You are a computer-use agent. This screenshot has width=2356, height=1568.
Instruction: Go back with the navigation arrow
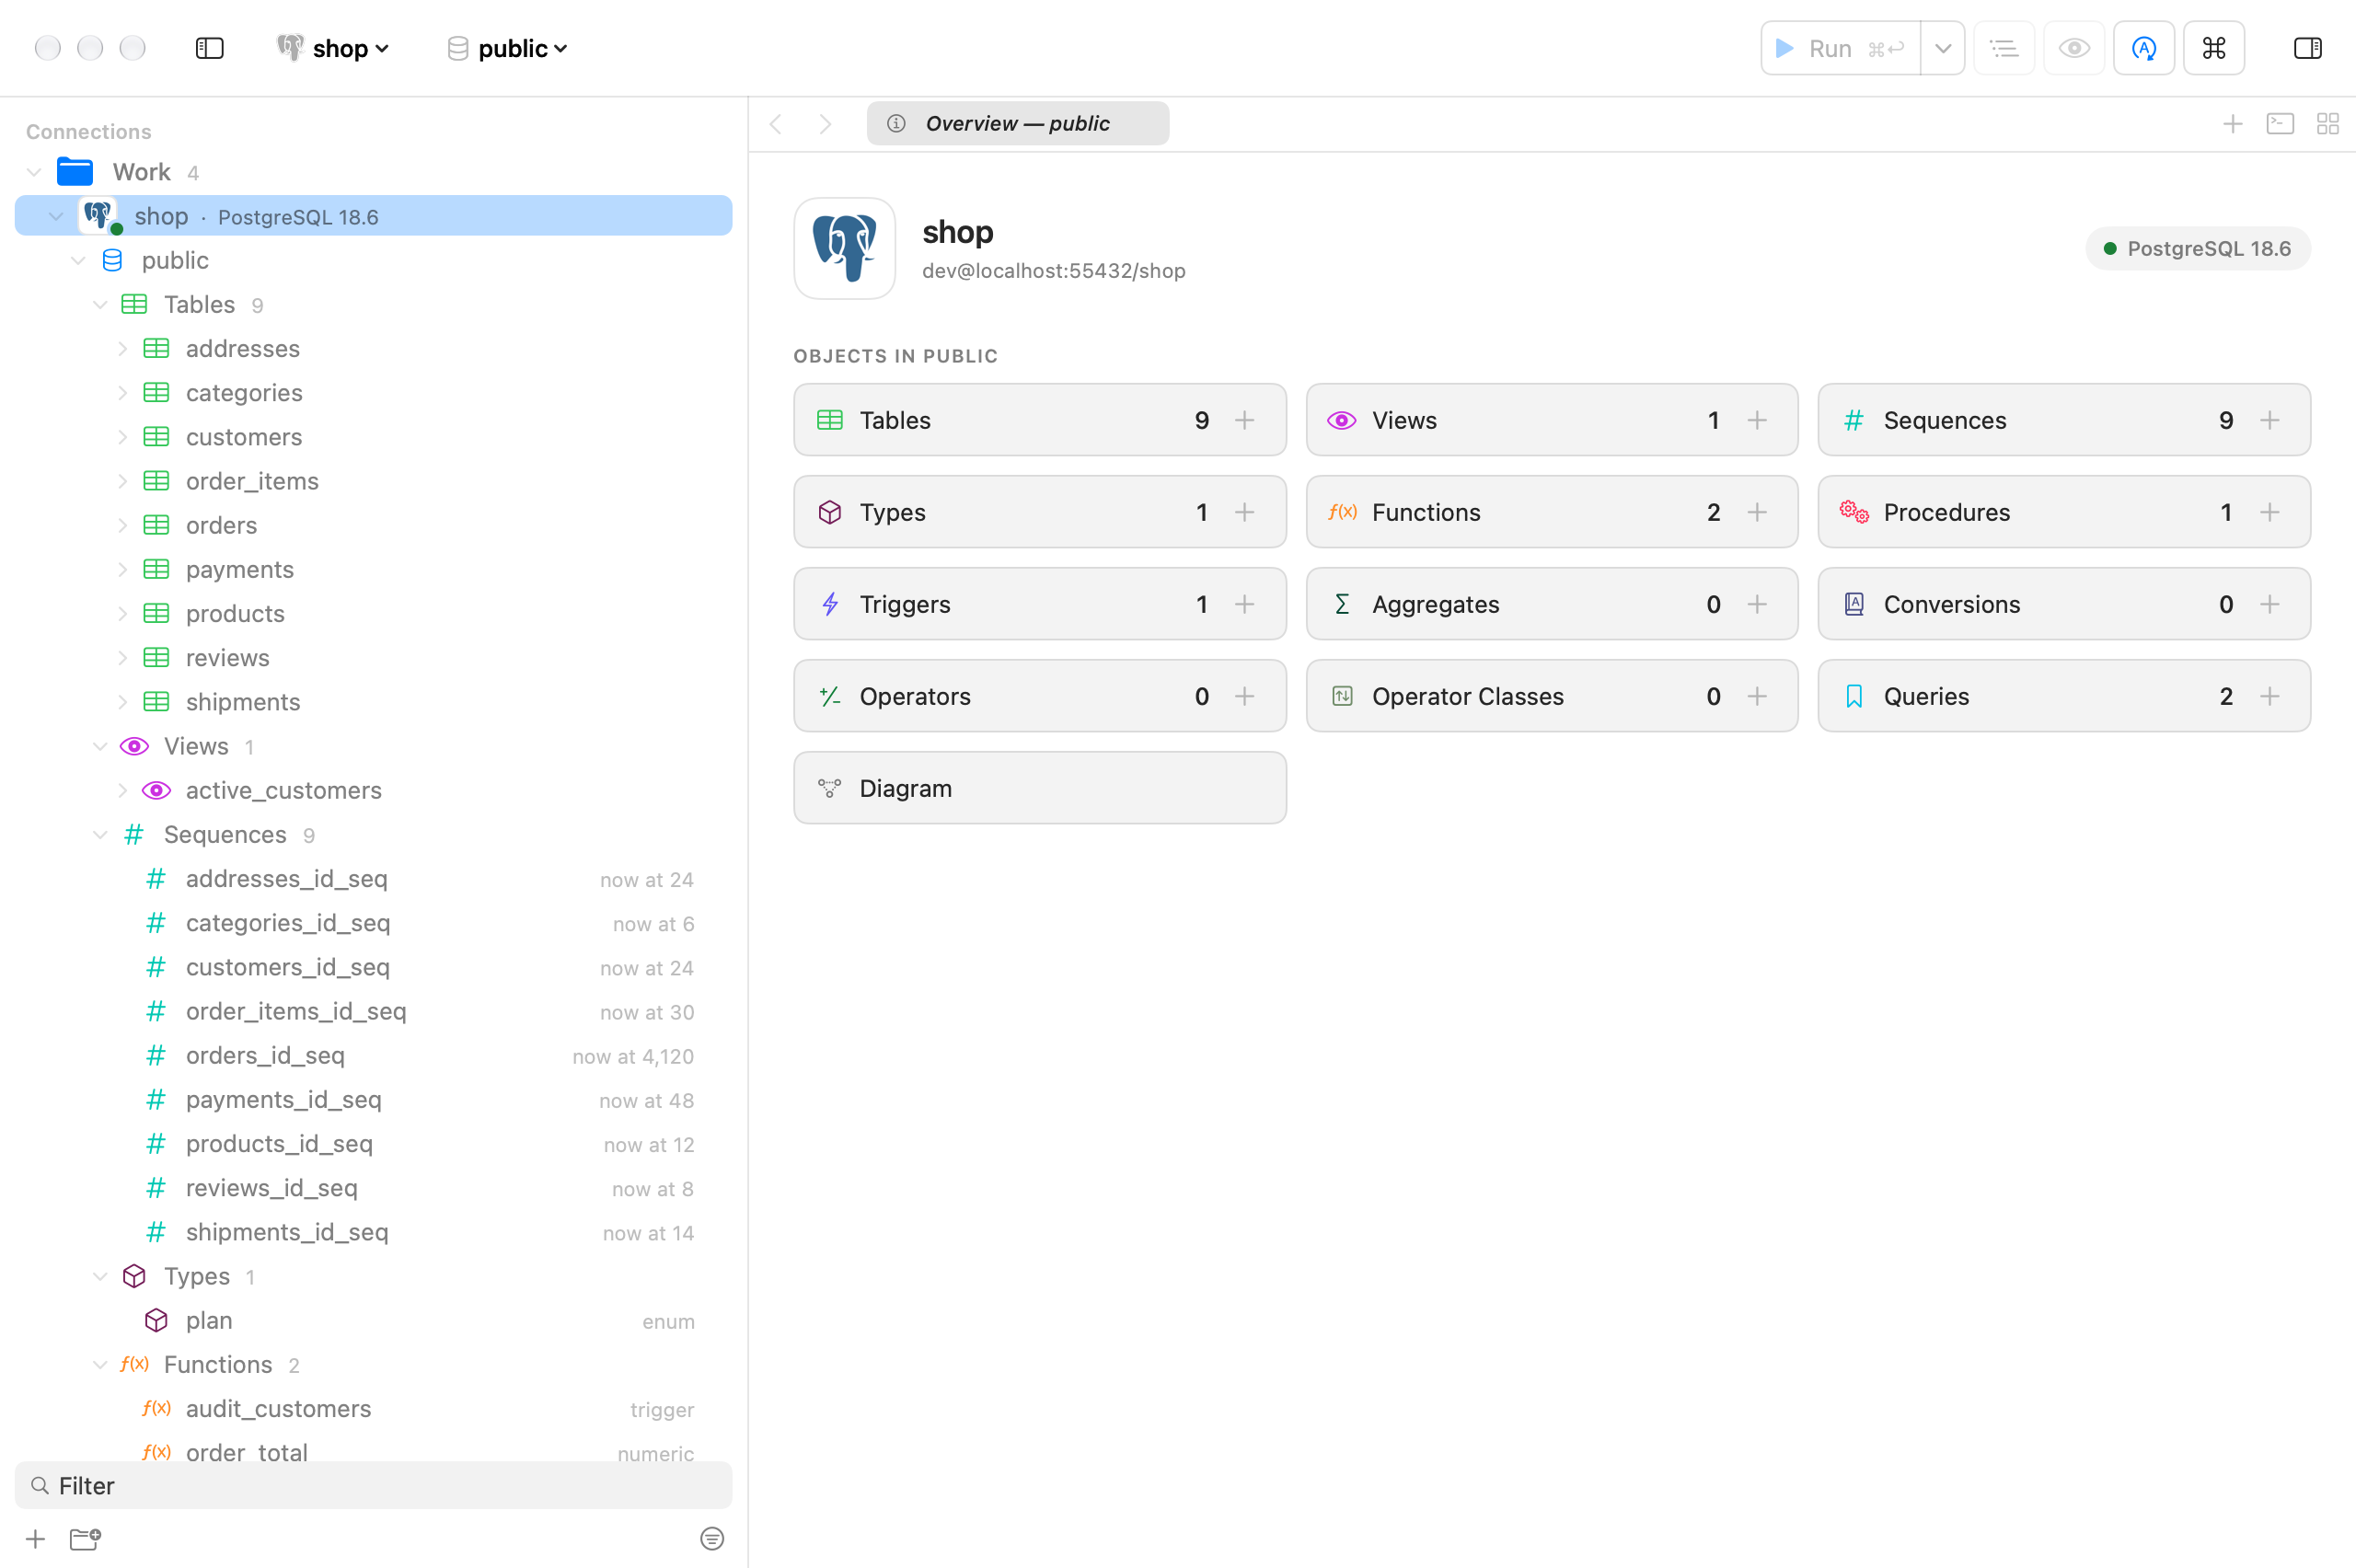click(776, 124)
